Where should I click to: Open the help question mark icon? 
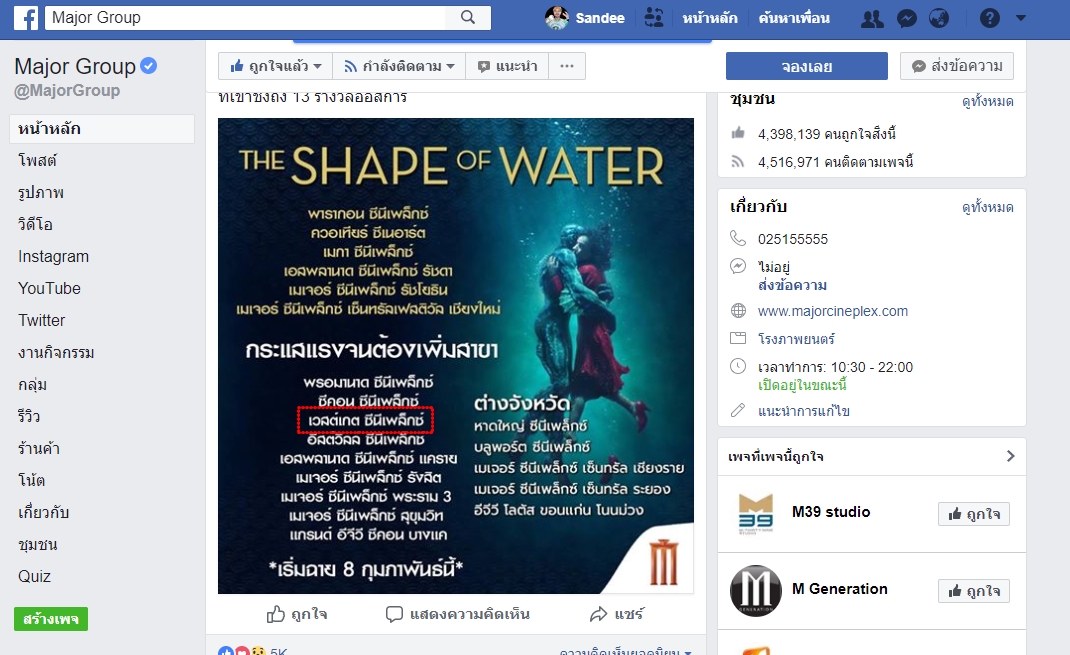[989, 18]
